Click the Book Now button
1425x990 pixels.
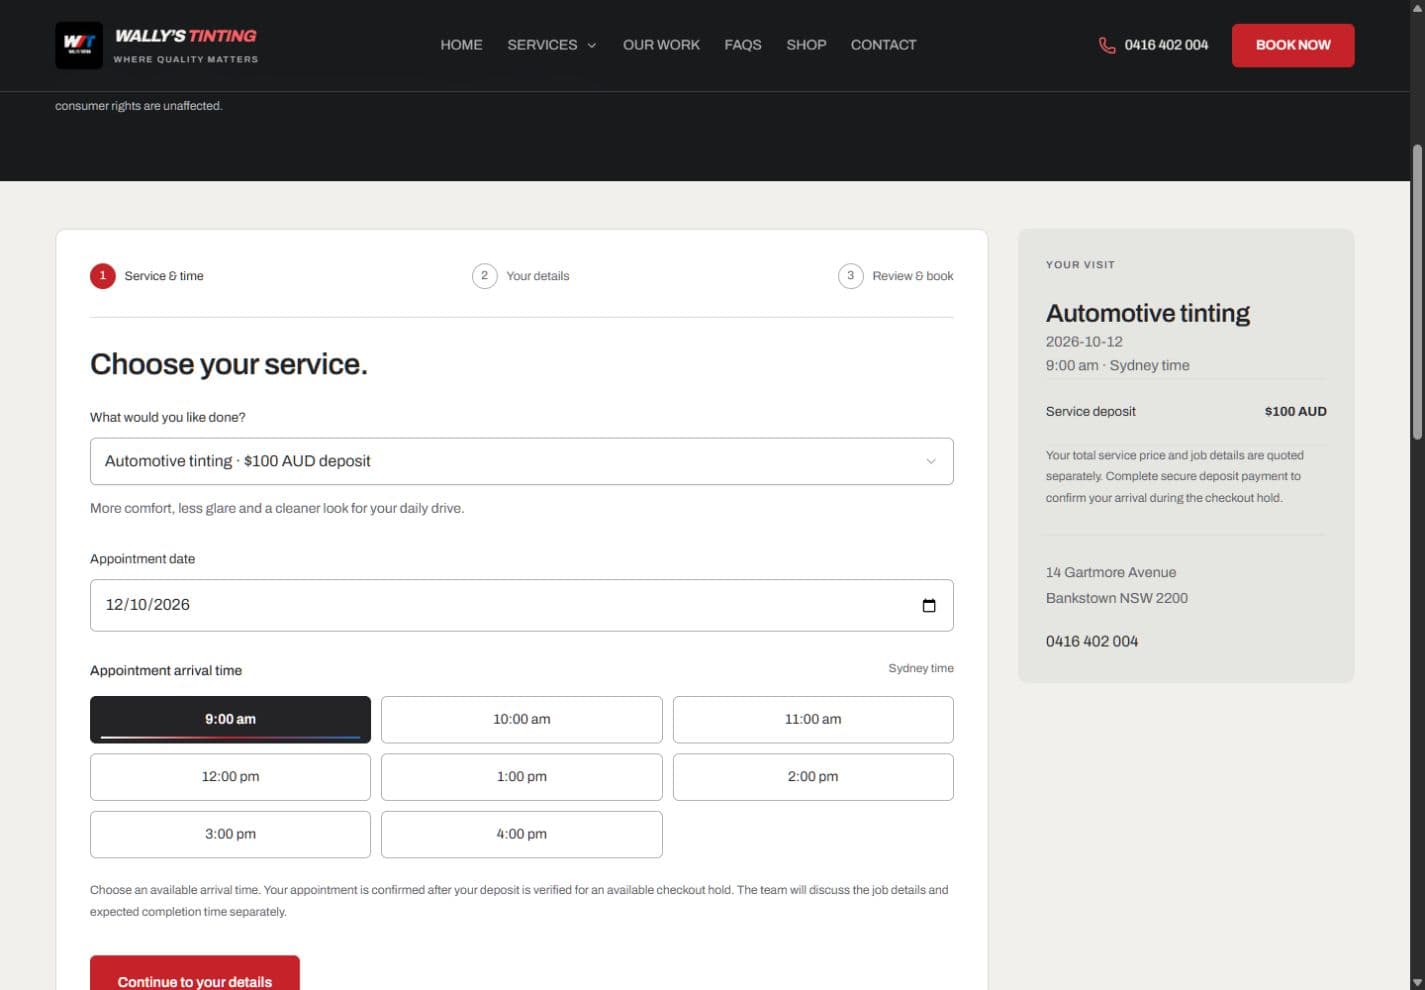(1293, 45)
